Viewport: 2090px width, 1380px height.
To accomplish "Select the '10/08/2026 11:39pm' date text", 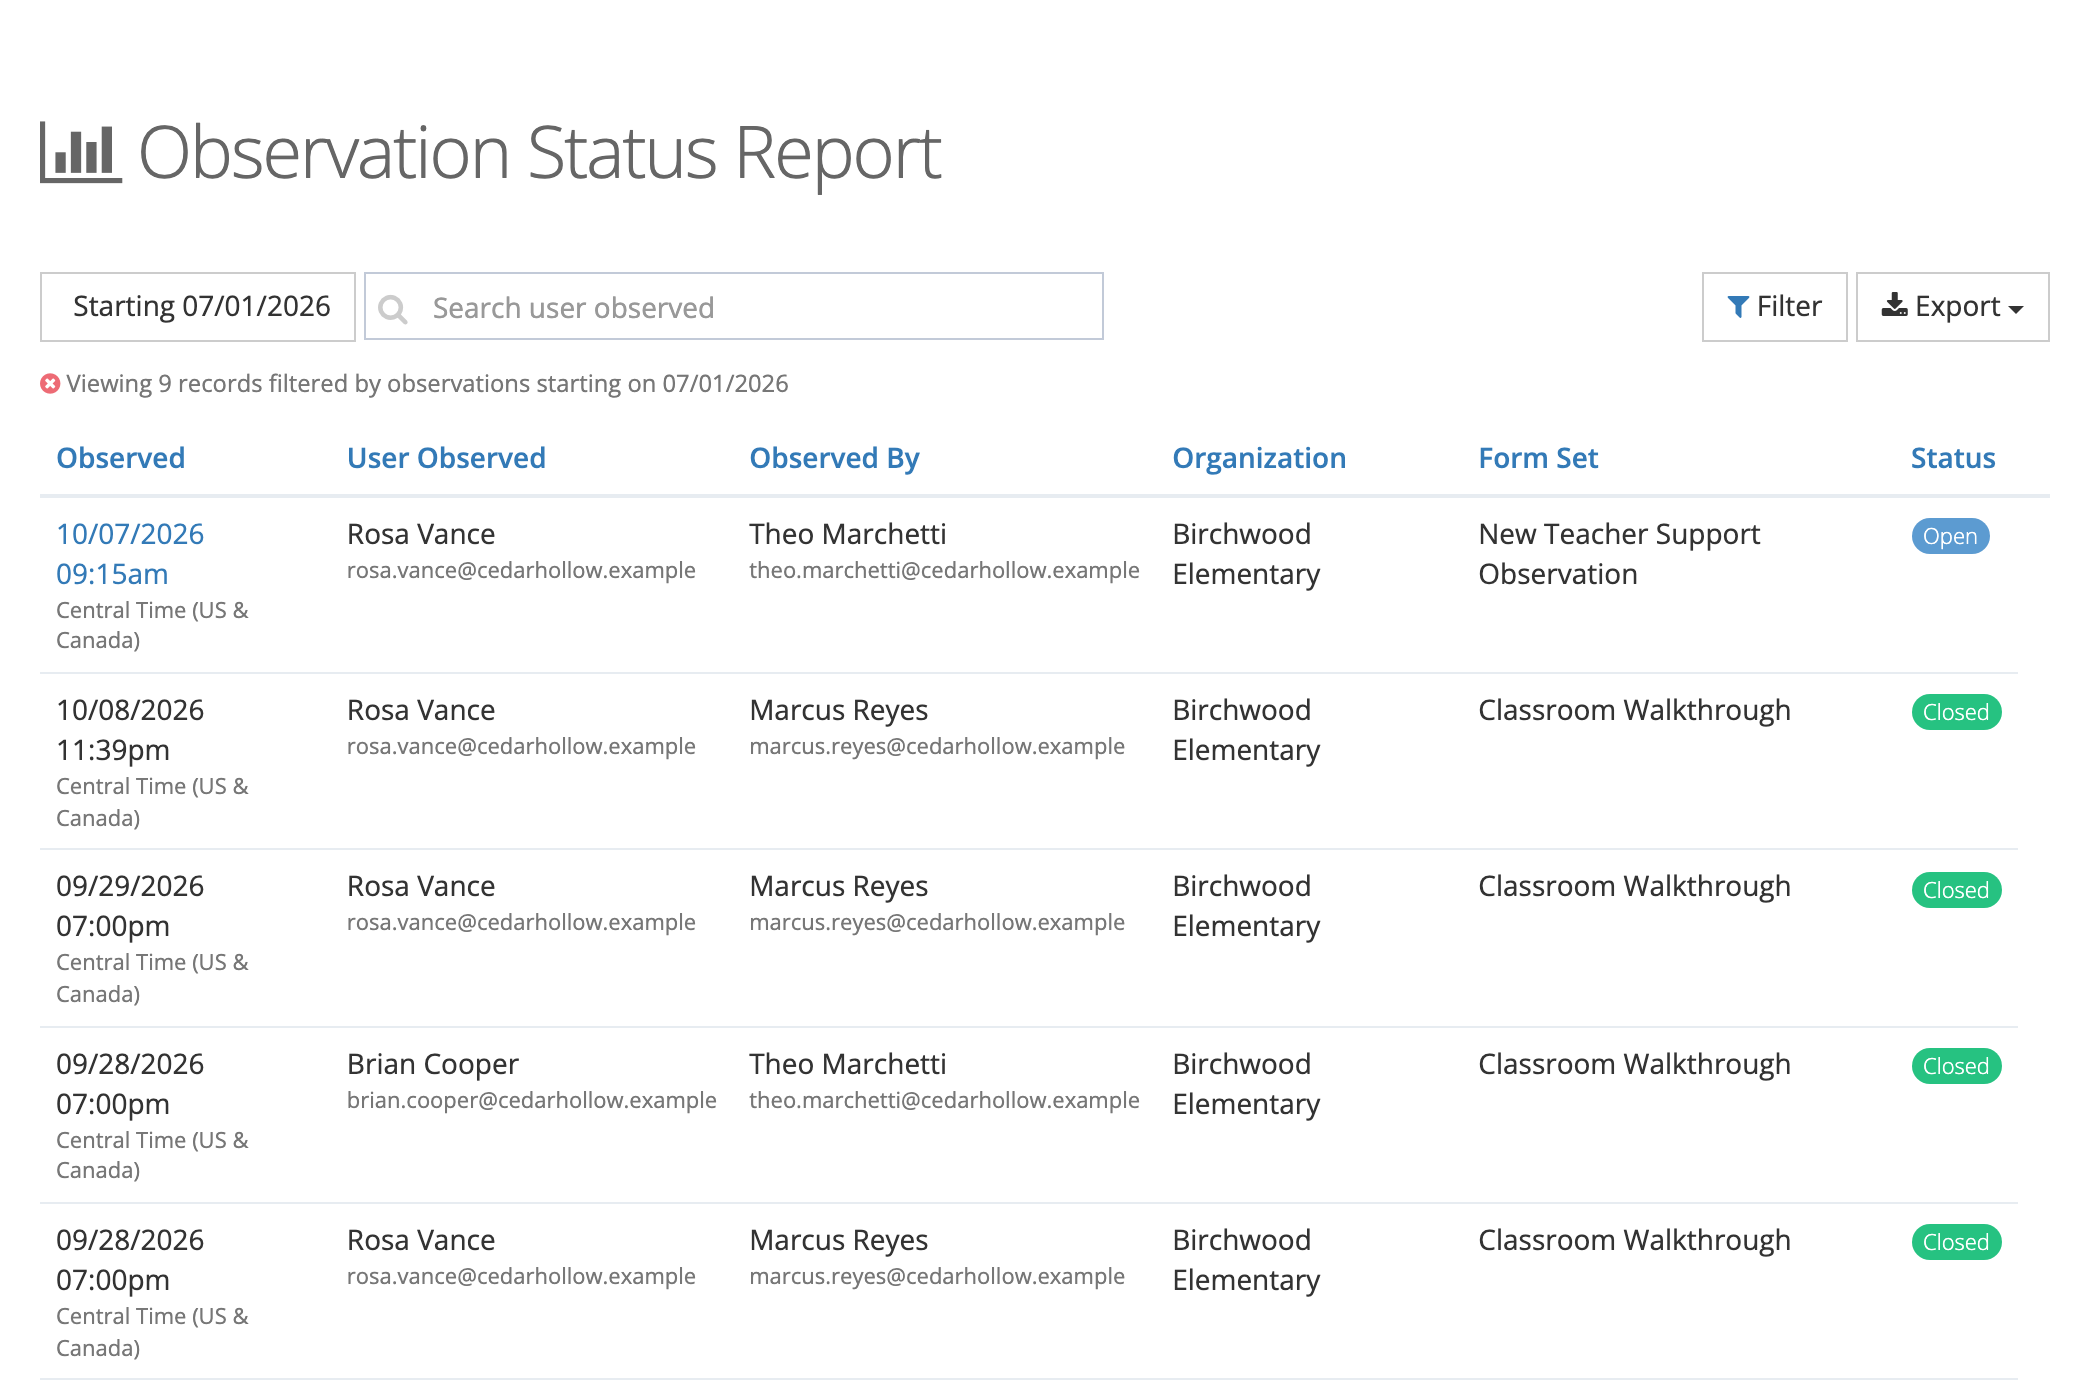I will tap(130, 730).
